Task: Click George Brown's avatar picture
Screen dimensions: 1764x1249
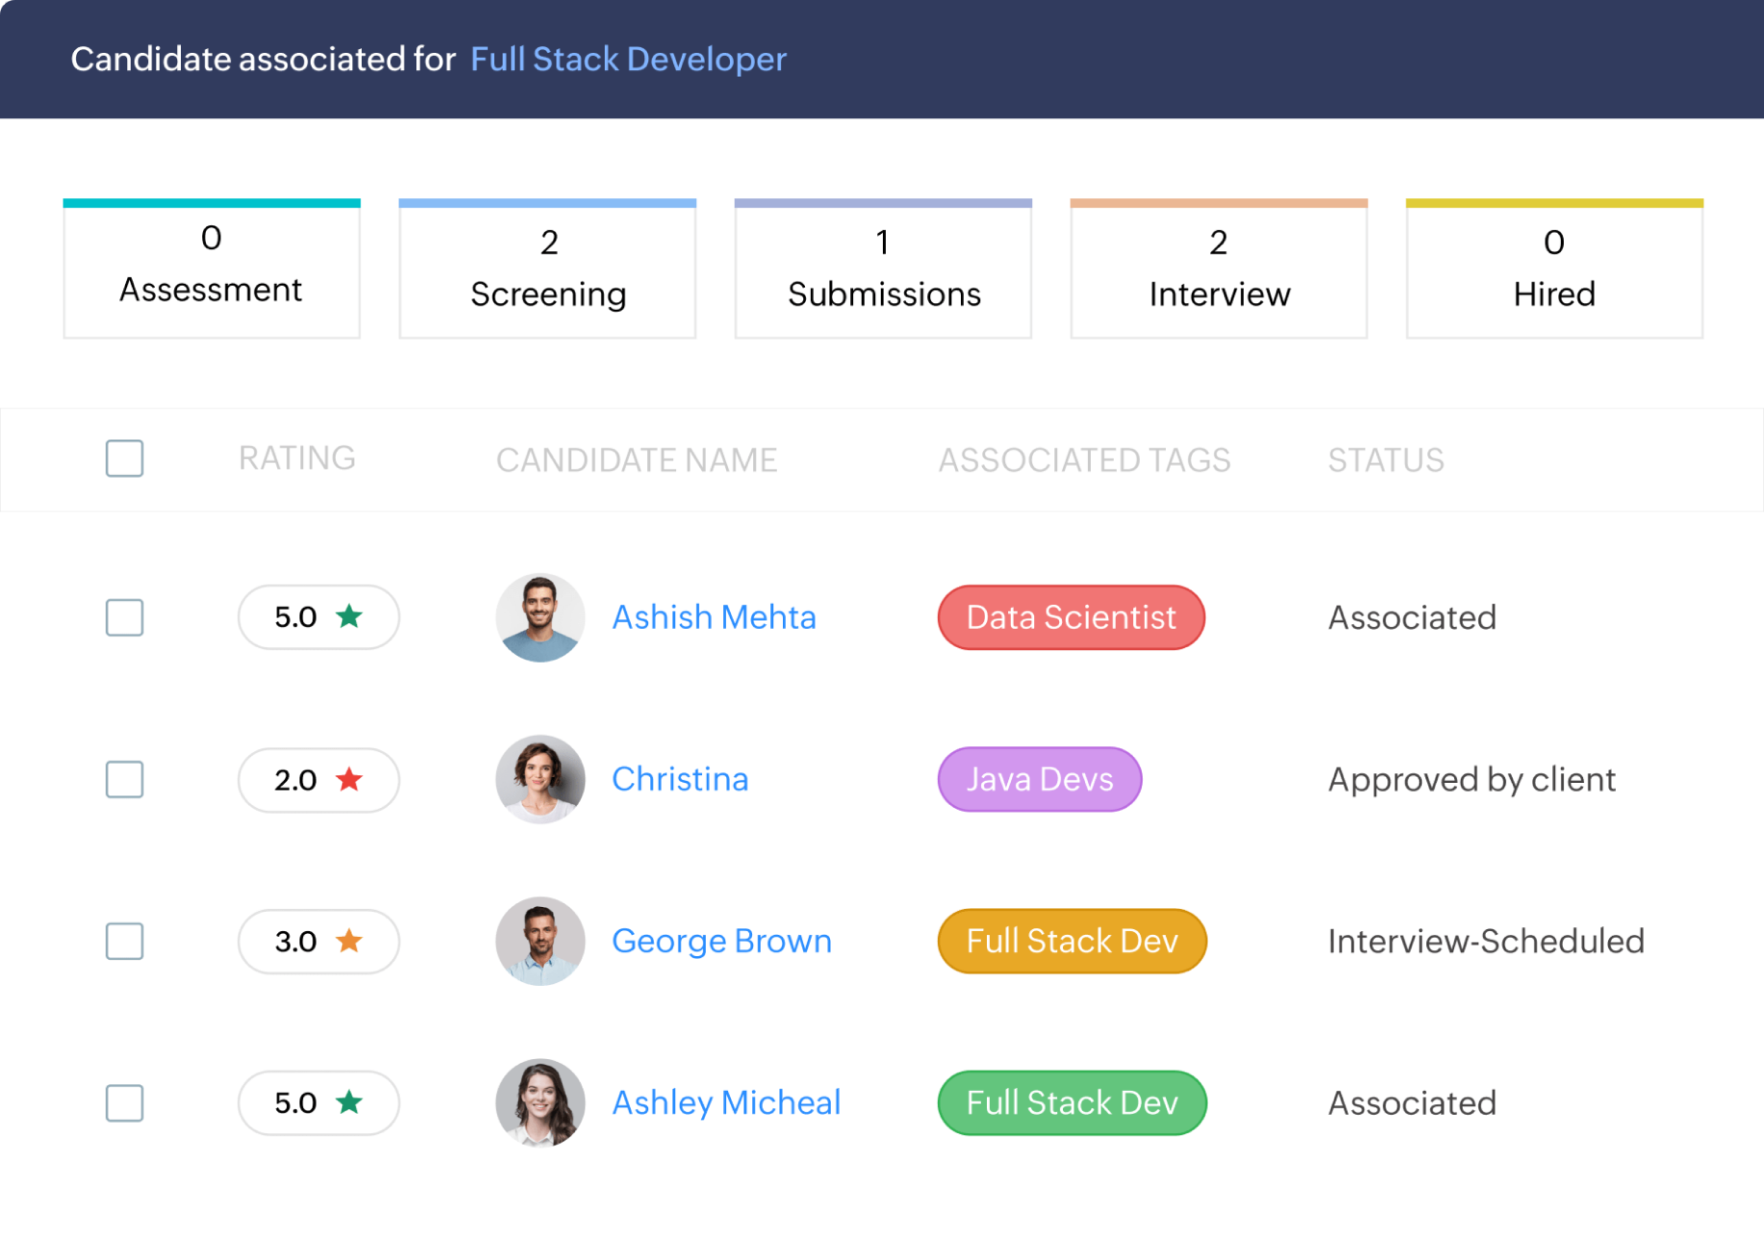Action: (x=540, y=941)
